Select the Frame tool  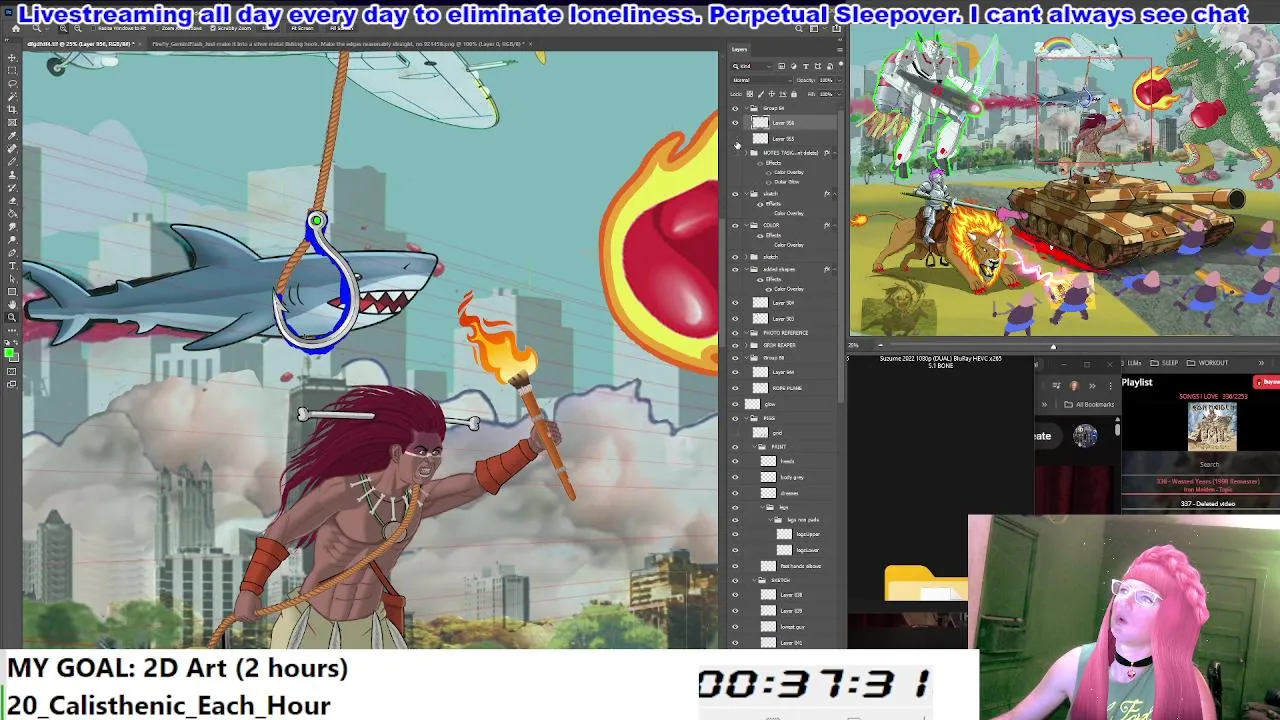(12, 121)
